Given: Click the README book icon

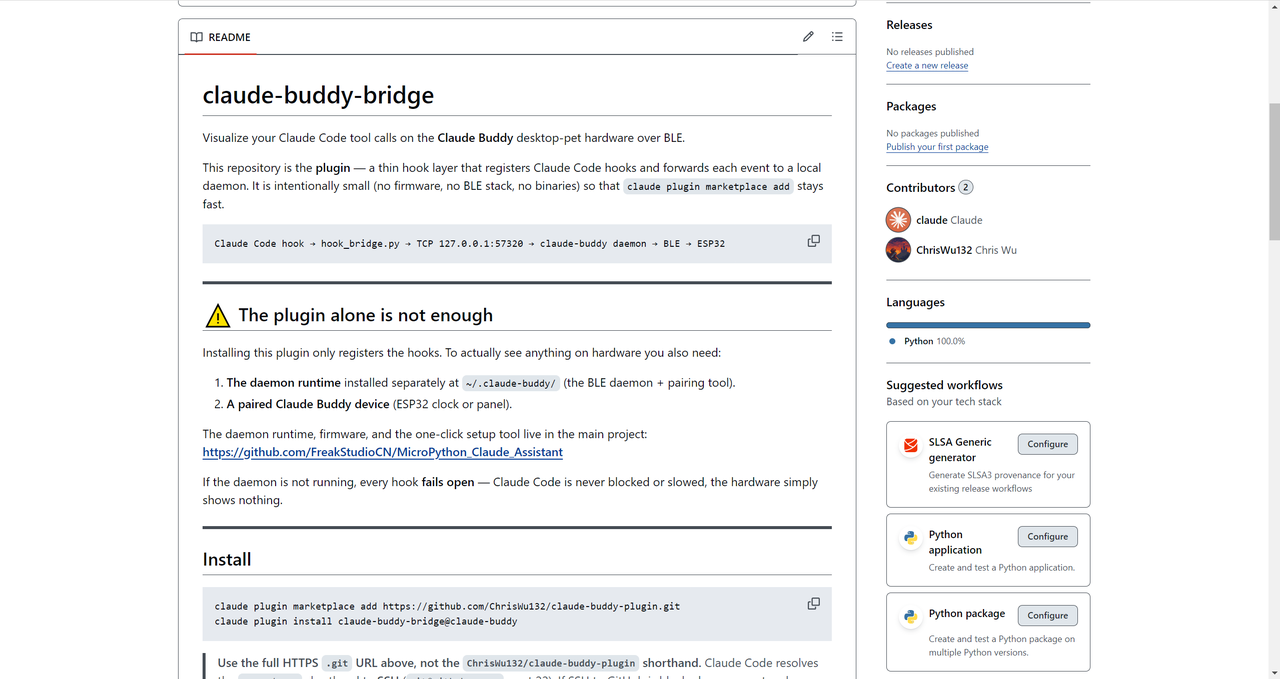Looking at the screenshot, I should tap(197, 37).
